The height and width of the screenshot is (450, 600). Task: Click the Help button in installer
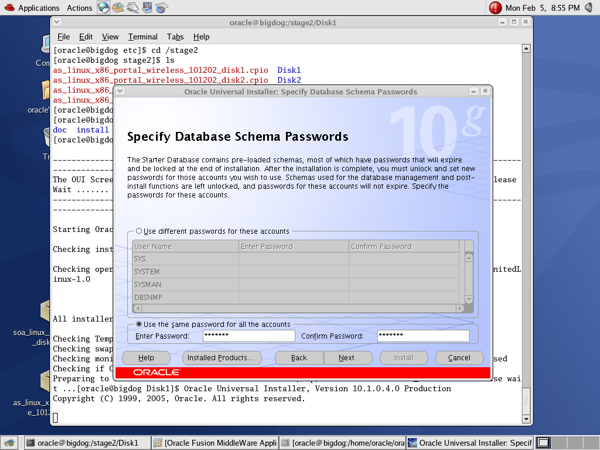point(146,358)
